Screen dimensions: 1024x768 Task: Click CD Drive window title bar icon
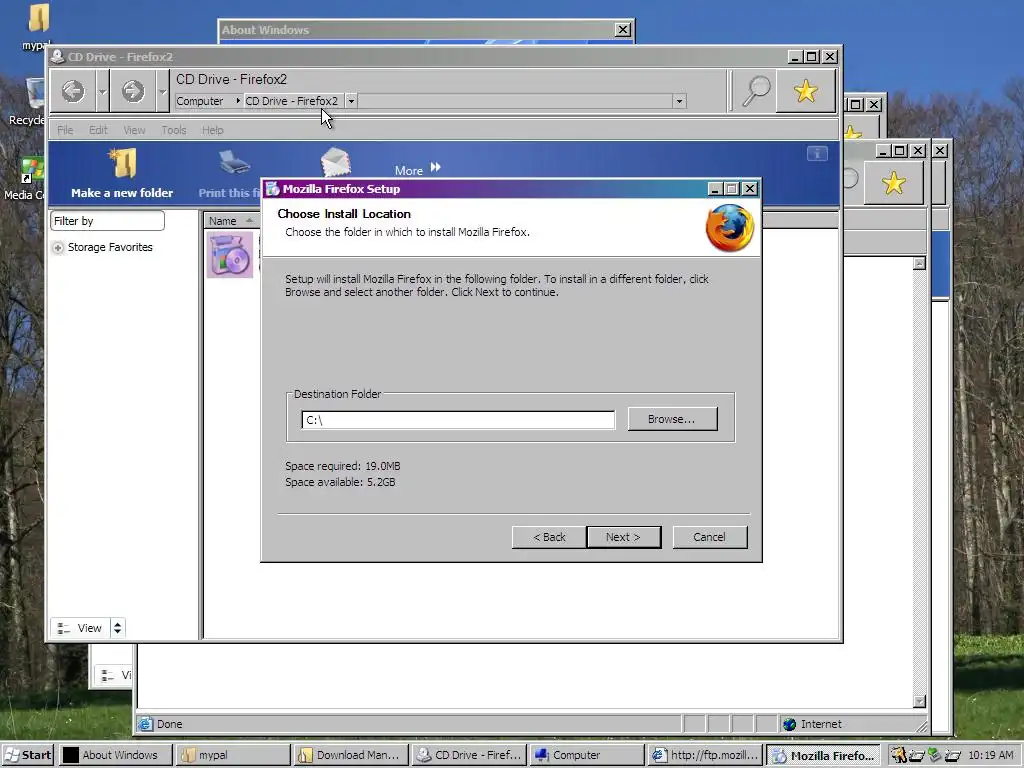pyautogui.click(x=57, y=57)
